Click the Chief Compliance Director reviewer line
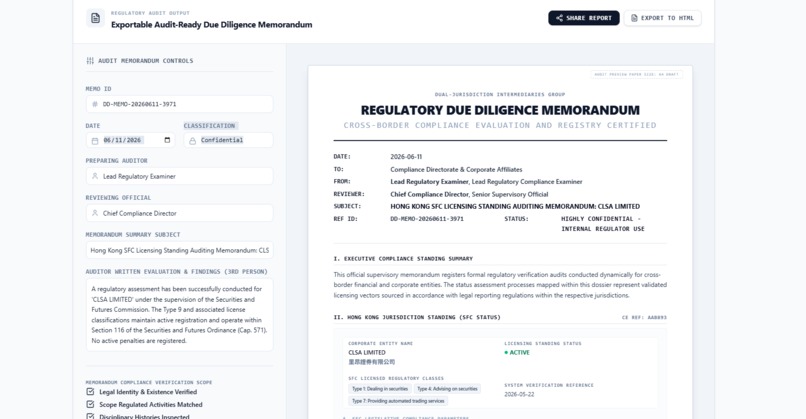This screenshot has width=806, height=419. (x=469, y=194)
